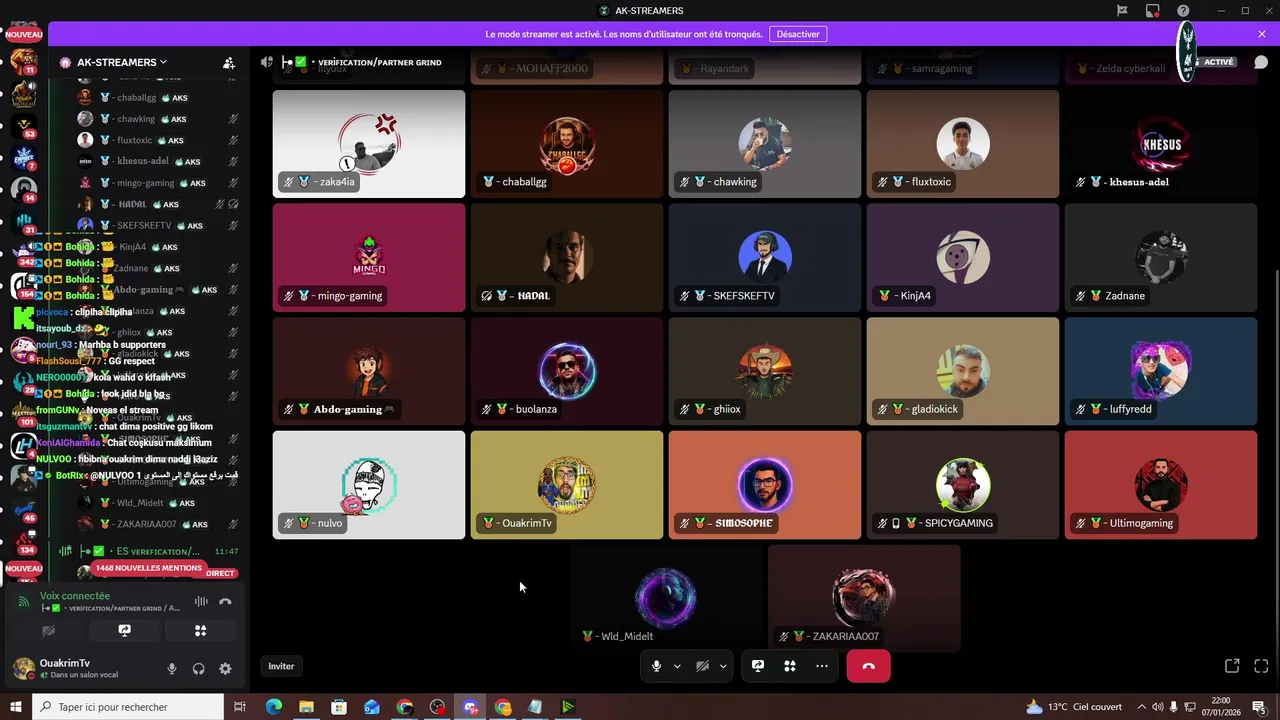Screen dimensions: 1280x720
Task: Toggle headphones deafen in user panel
Action: pos(198,669)
